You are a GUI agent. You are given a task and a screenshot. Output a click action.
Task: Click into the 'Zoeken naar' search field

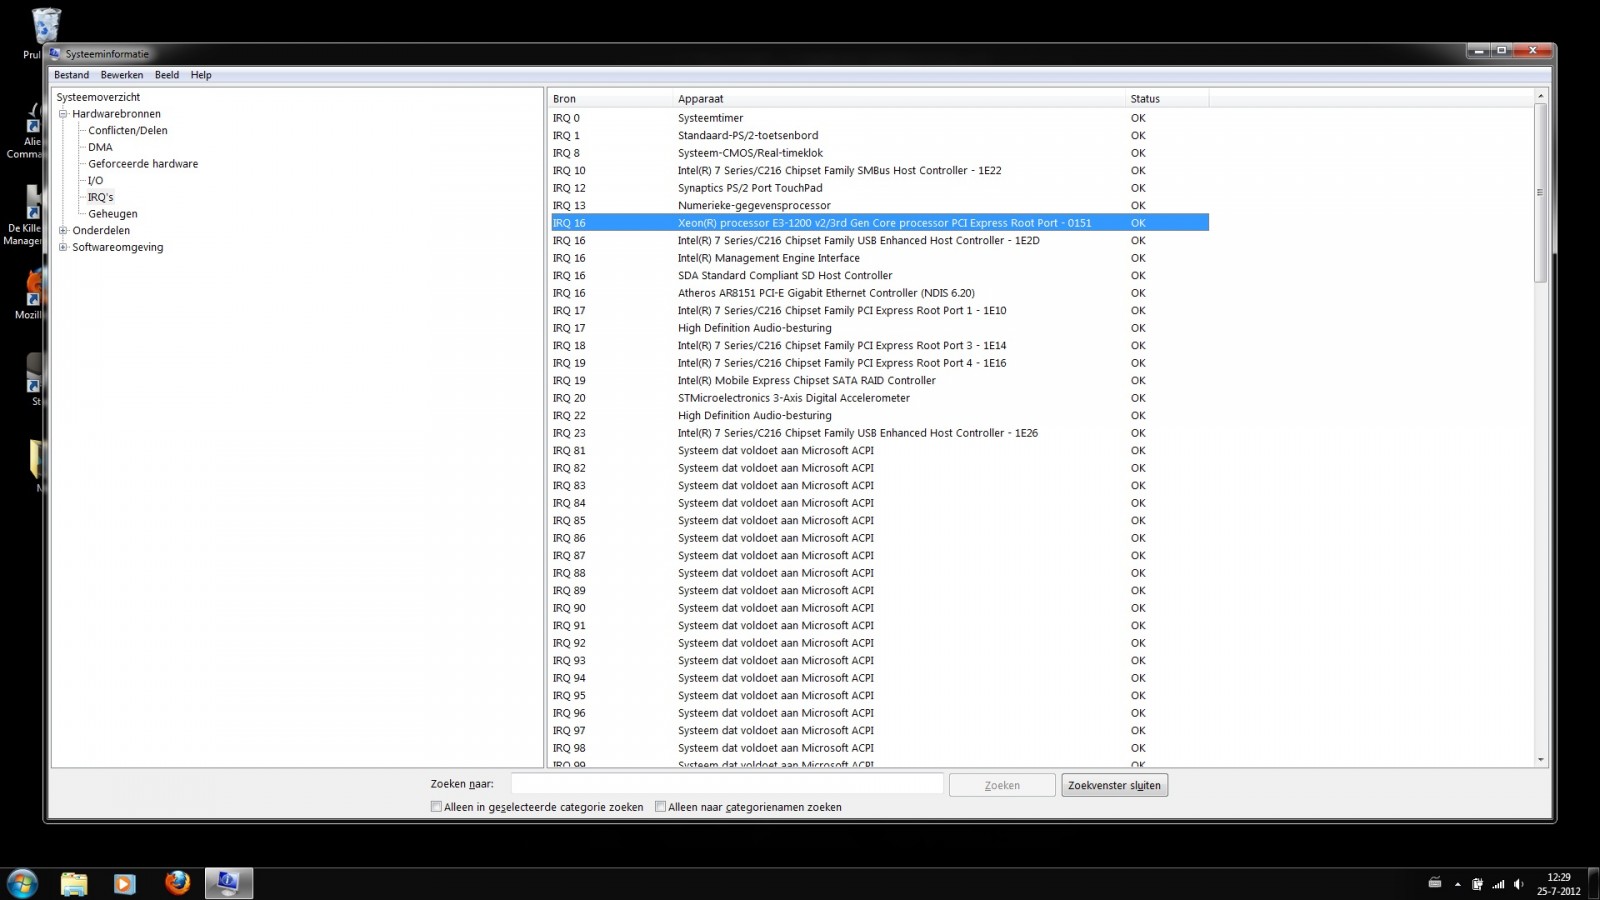[x=727, y=784]
